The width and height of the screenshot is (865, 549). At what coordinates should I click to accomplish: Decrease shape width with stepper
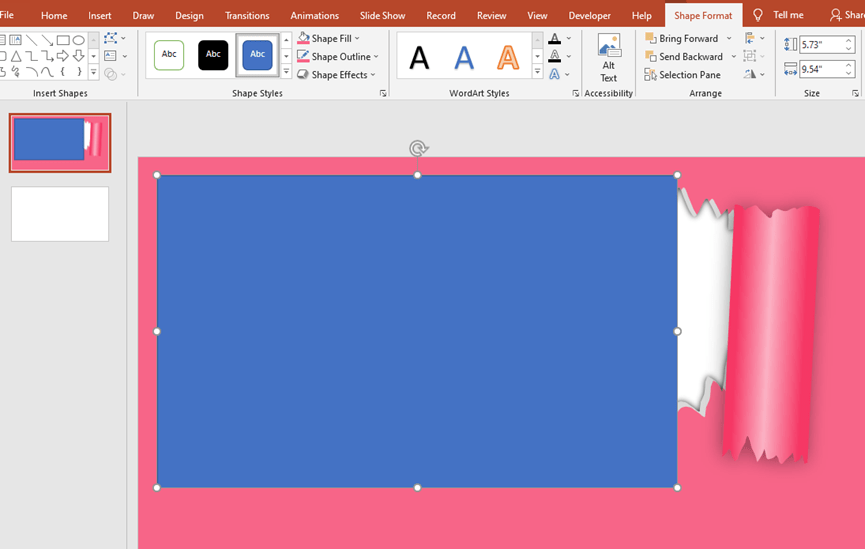tap(849, 73)
